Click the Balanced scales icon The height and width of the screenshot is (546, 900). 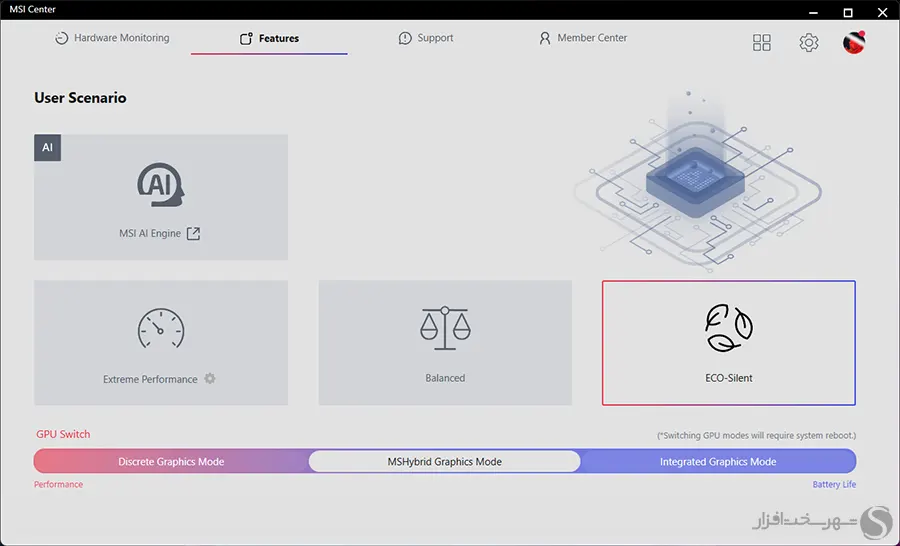coord(445,328)
